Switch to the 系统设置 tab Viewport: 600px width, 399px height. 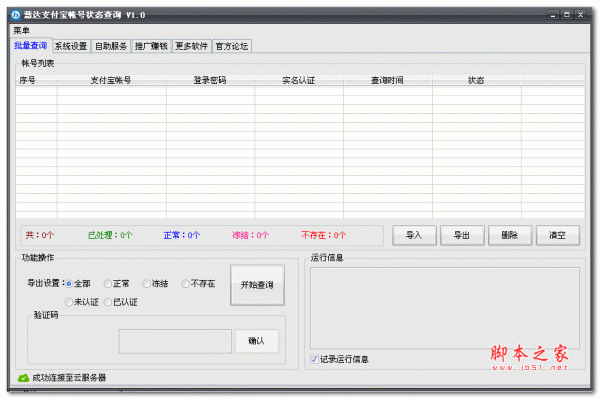[71, 46]
